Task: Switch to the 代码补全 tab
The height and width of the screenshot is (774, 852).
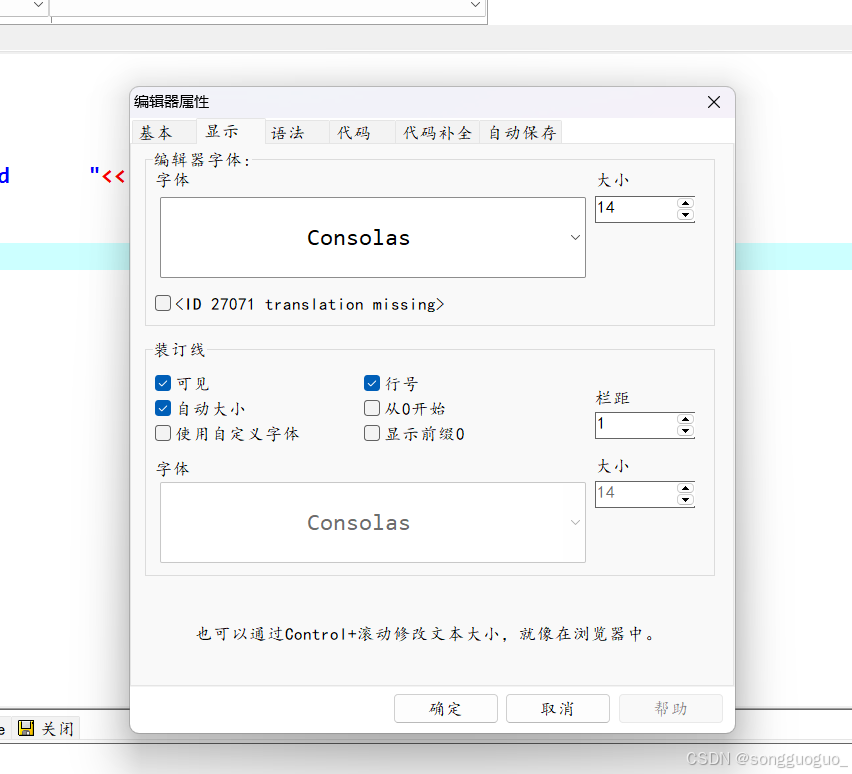Action: 437,131
